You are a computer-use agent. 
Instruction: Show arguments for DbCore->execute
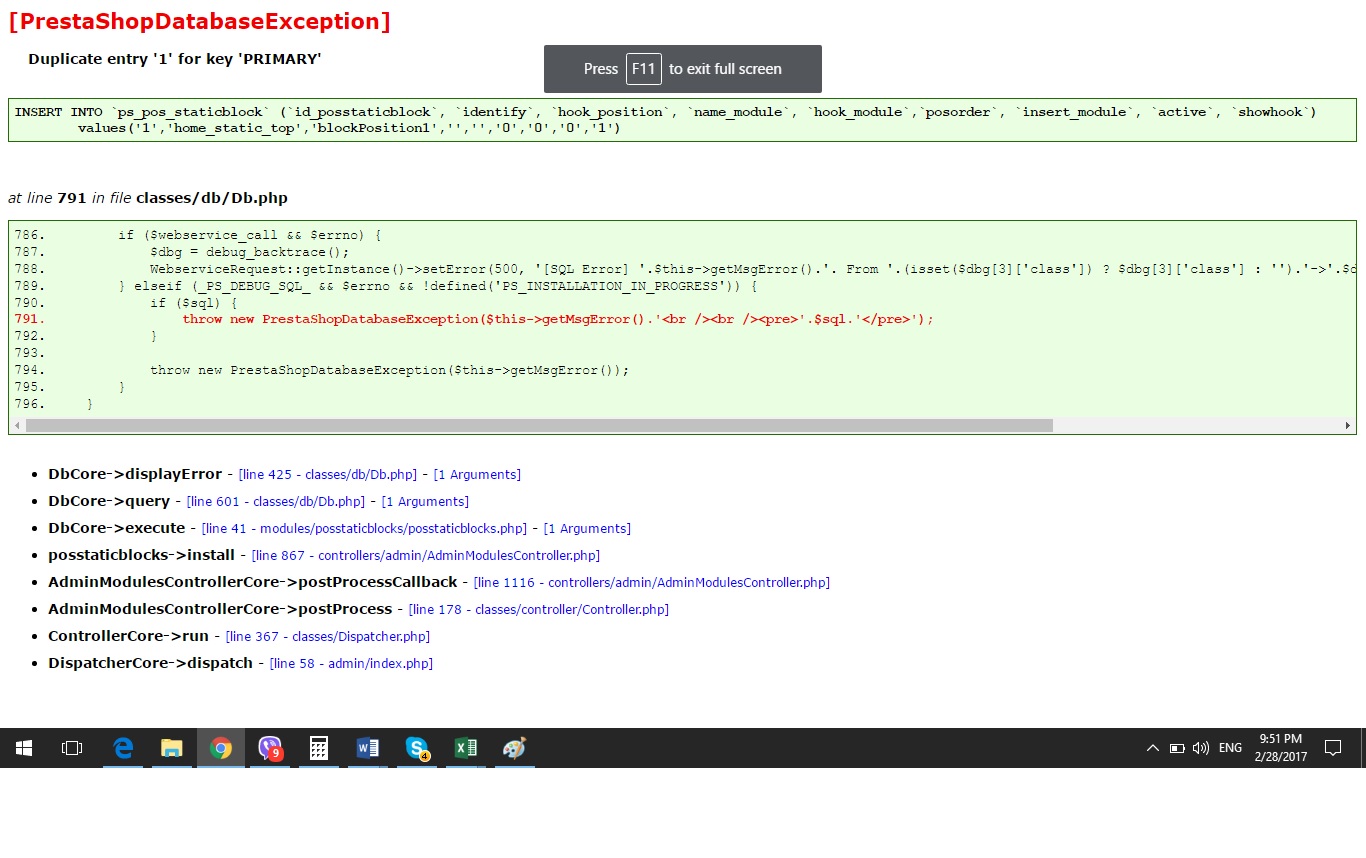point(587,529)
